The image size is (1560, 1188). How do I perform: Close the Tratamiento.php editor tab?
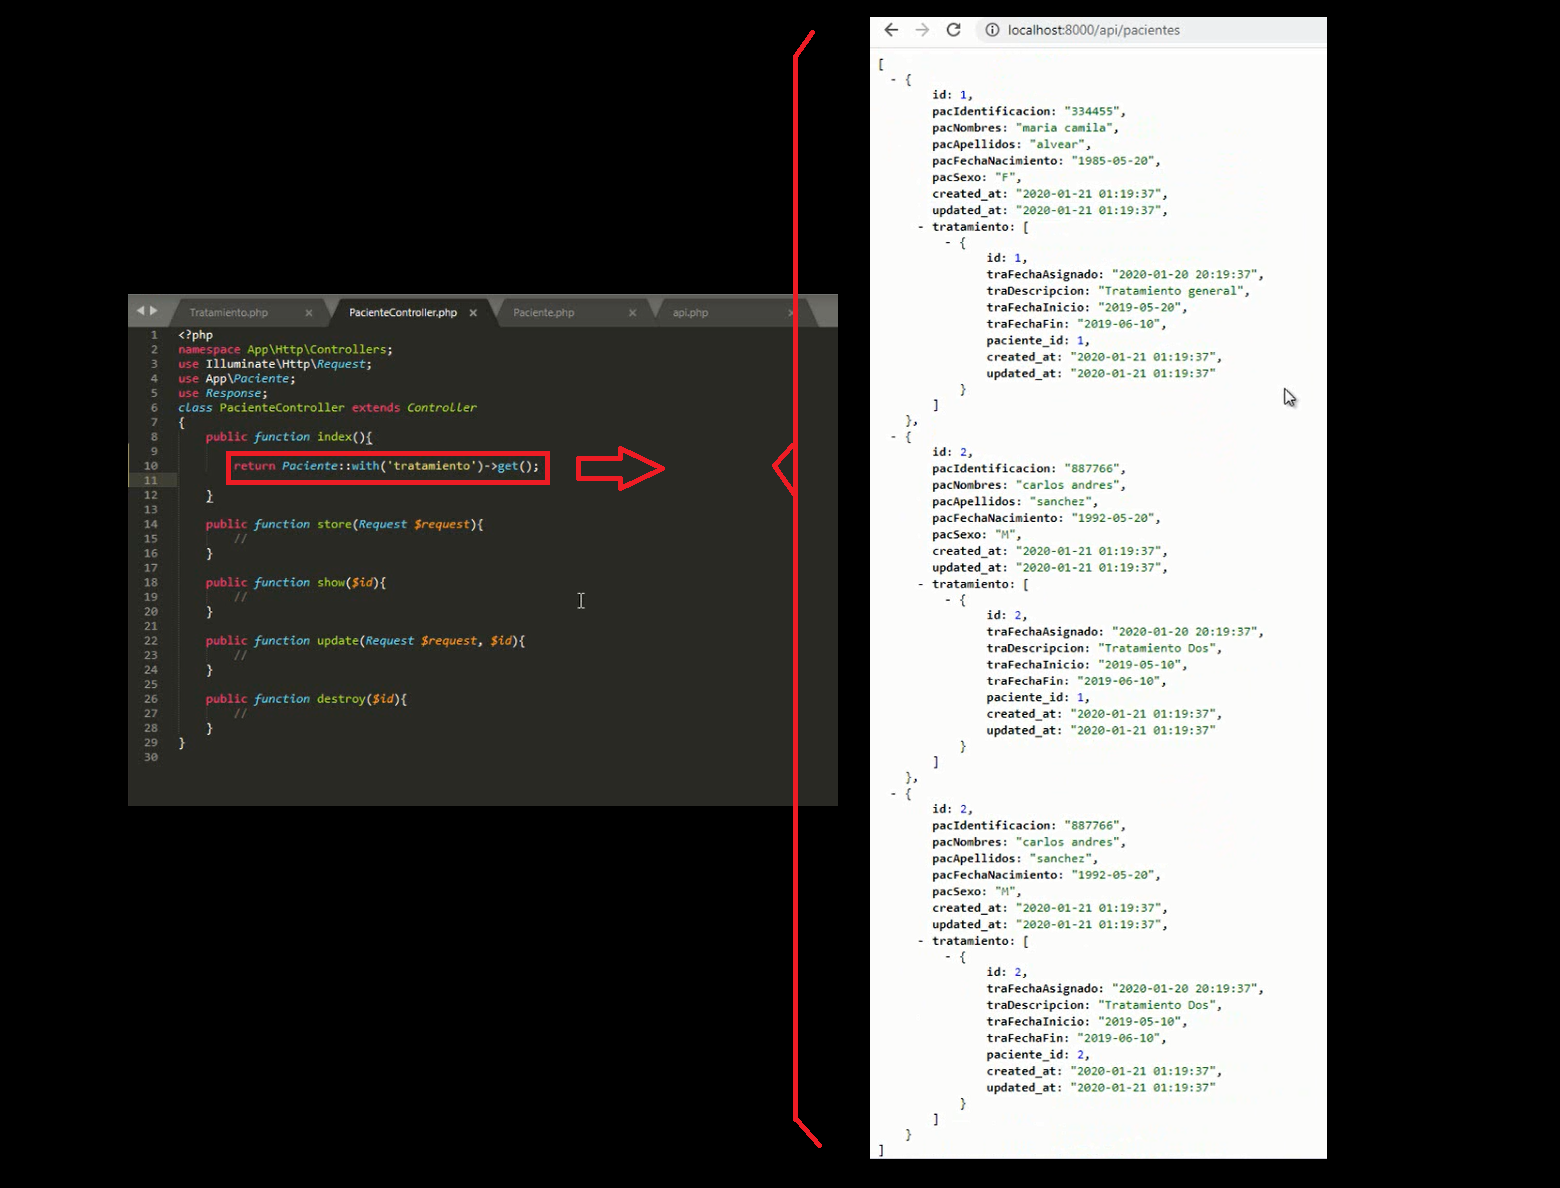coord(309,313)
